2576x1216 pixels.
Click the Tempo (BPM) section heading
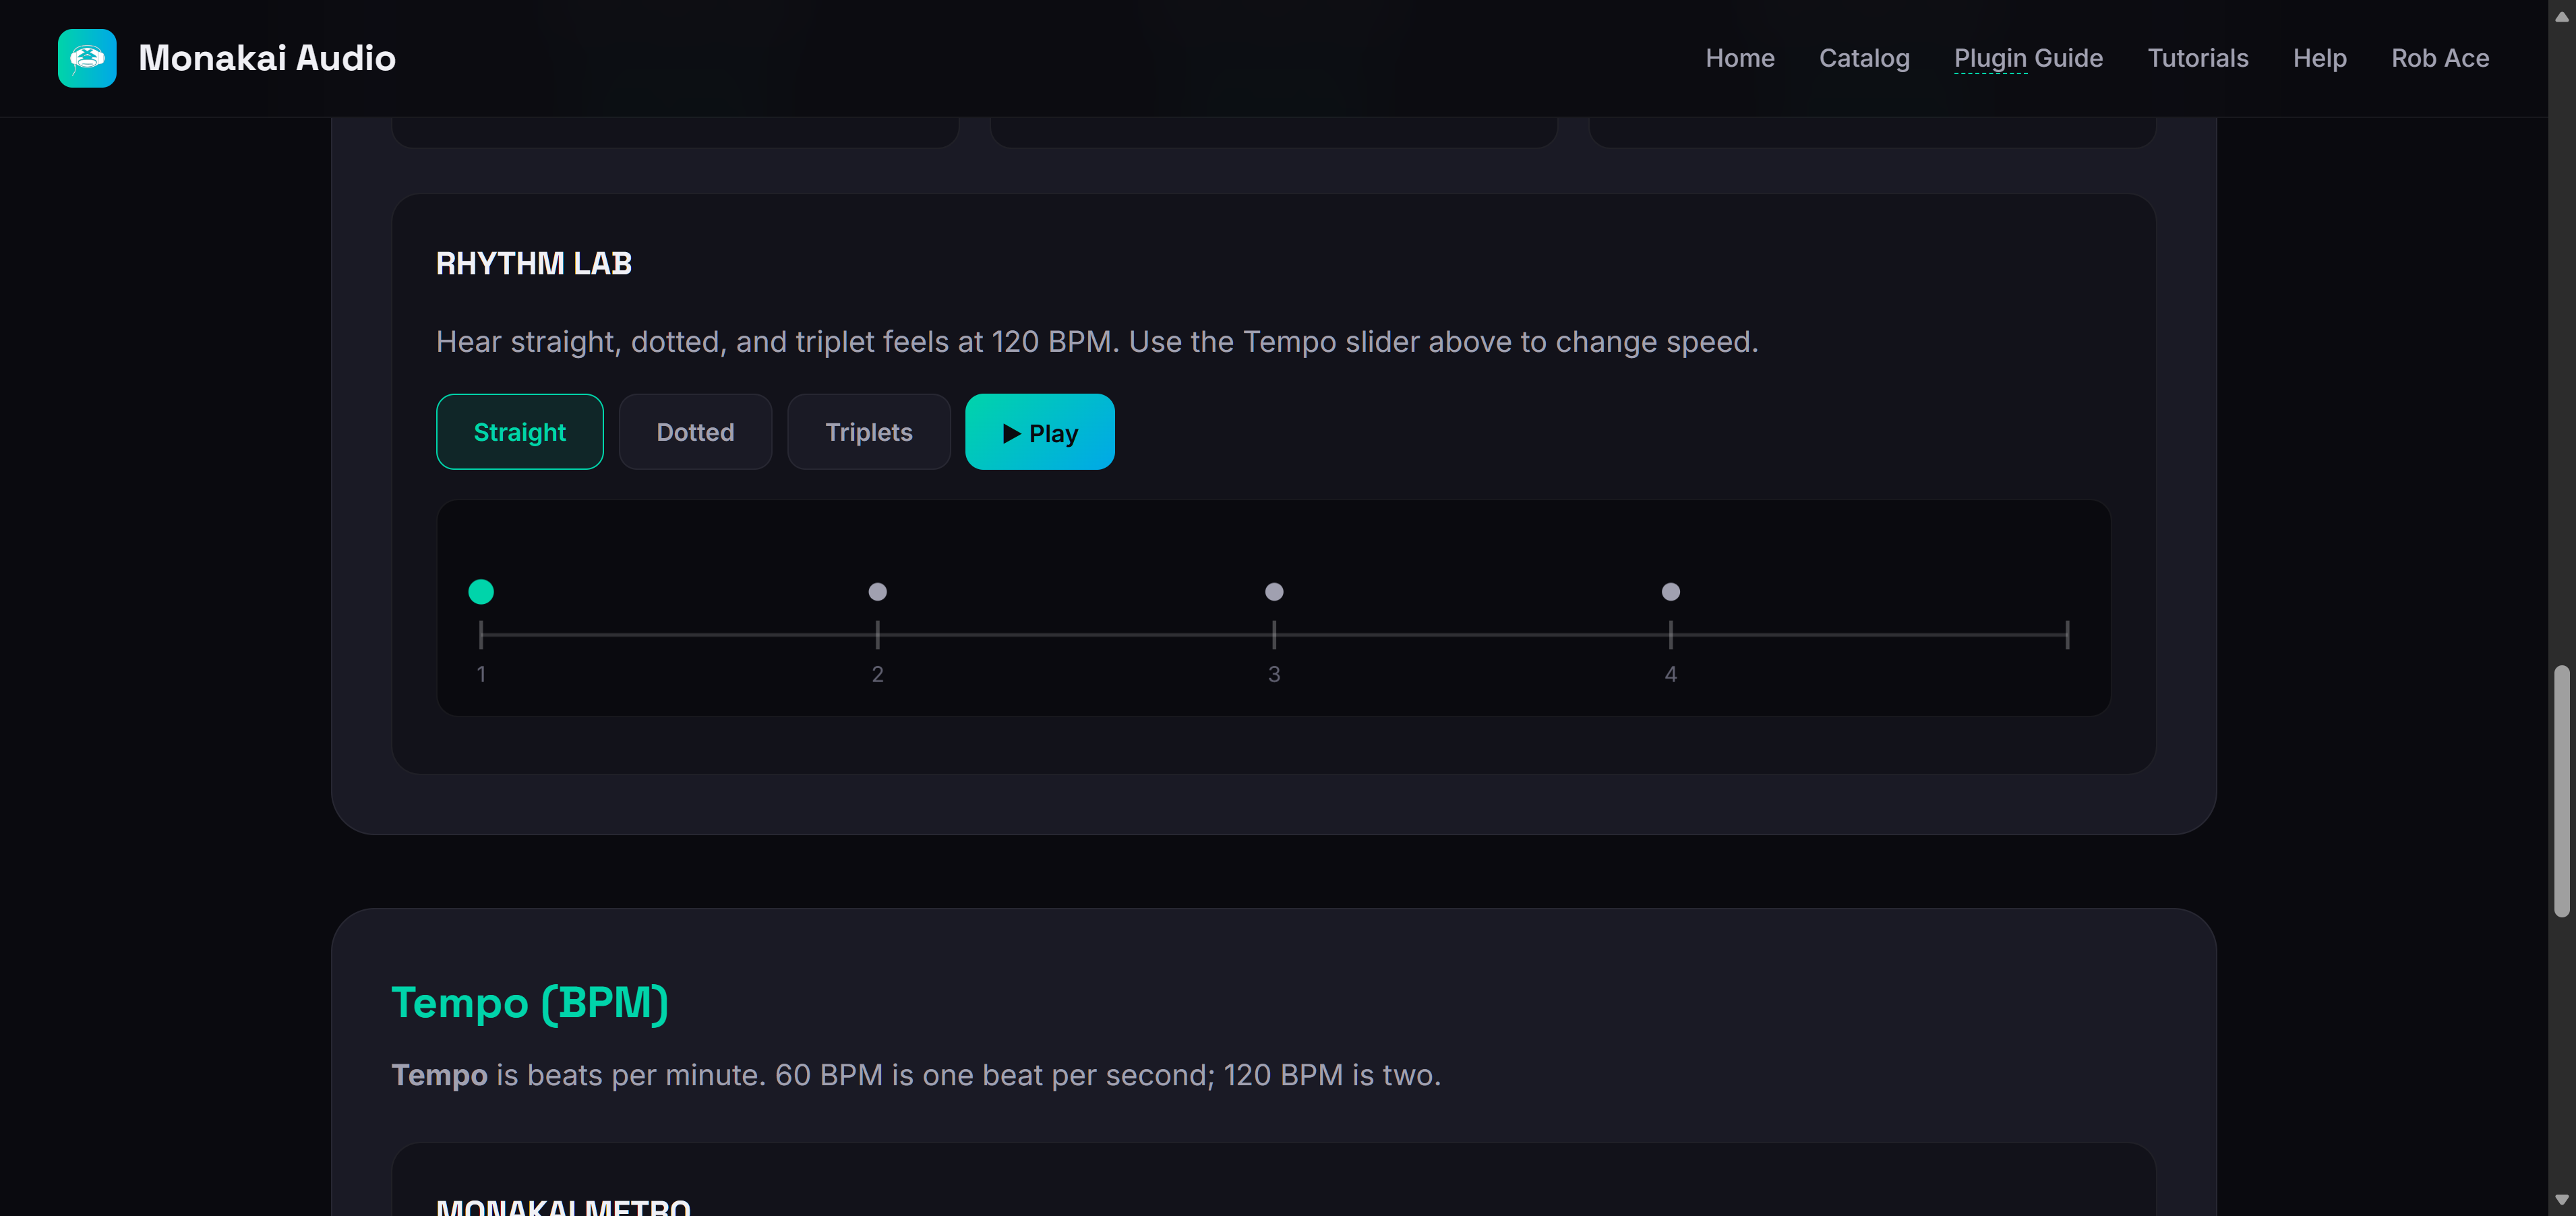click(x=530, y=1003)
